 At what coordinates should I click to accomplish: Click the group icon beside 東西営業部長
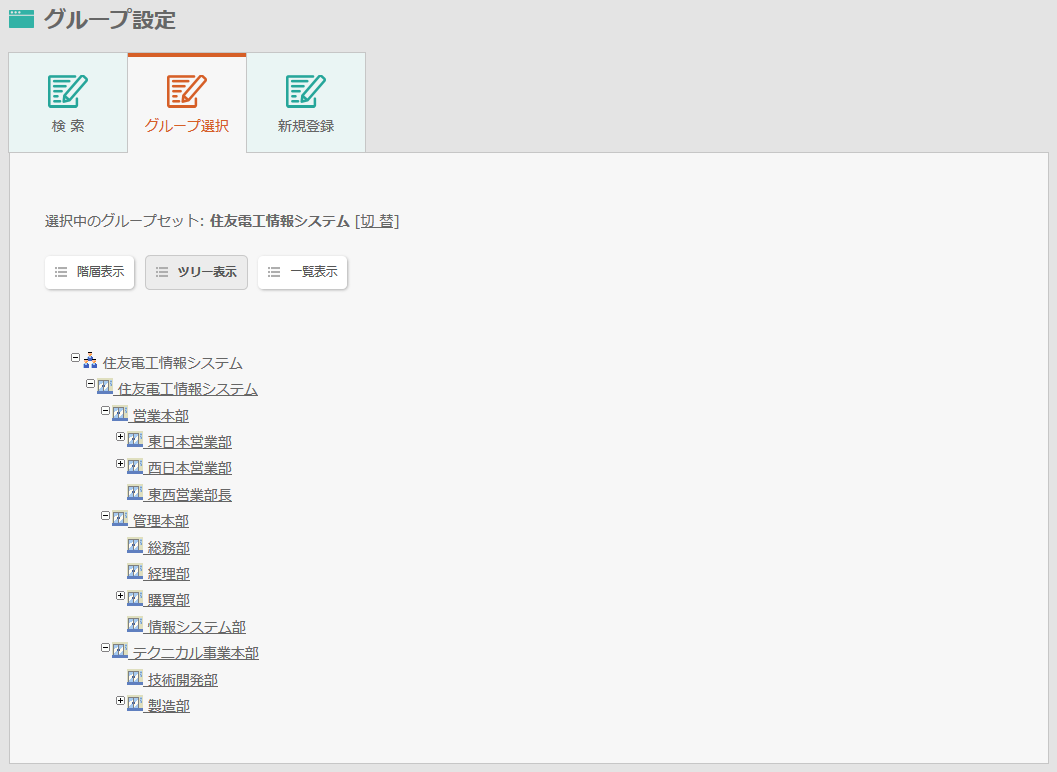[x=135, y=492]
